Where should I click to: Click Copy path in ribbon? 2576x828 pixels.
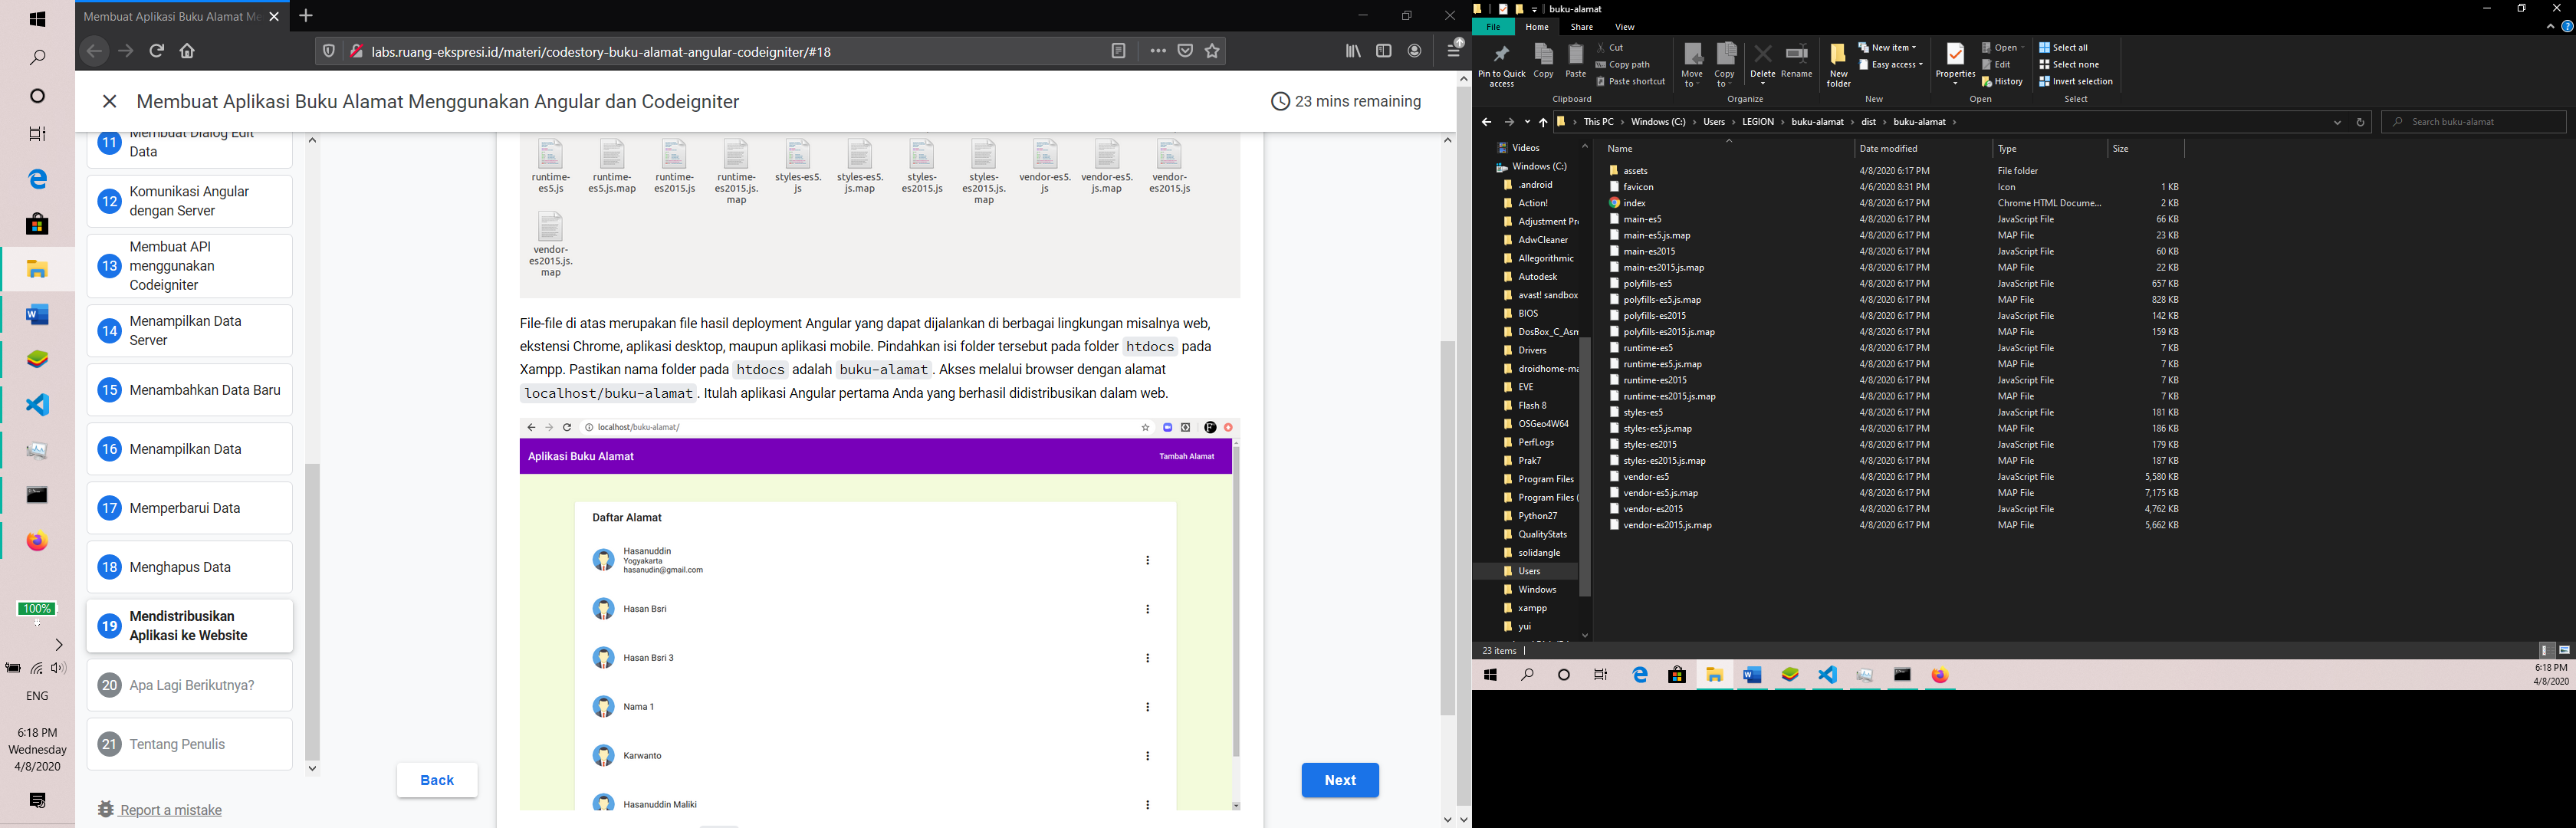pos(1623,64)
